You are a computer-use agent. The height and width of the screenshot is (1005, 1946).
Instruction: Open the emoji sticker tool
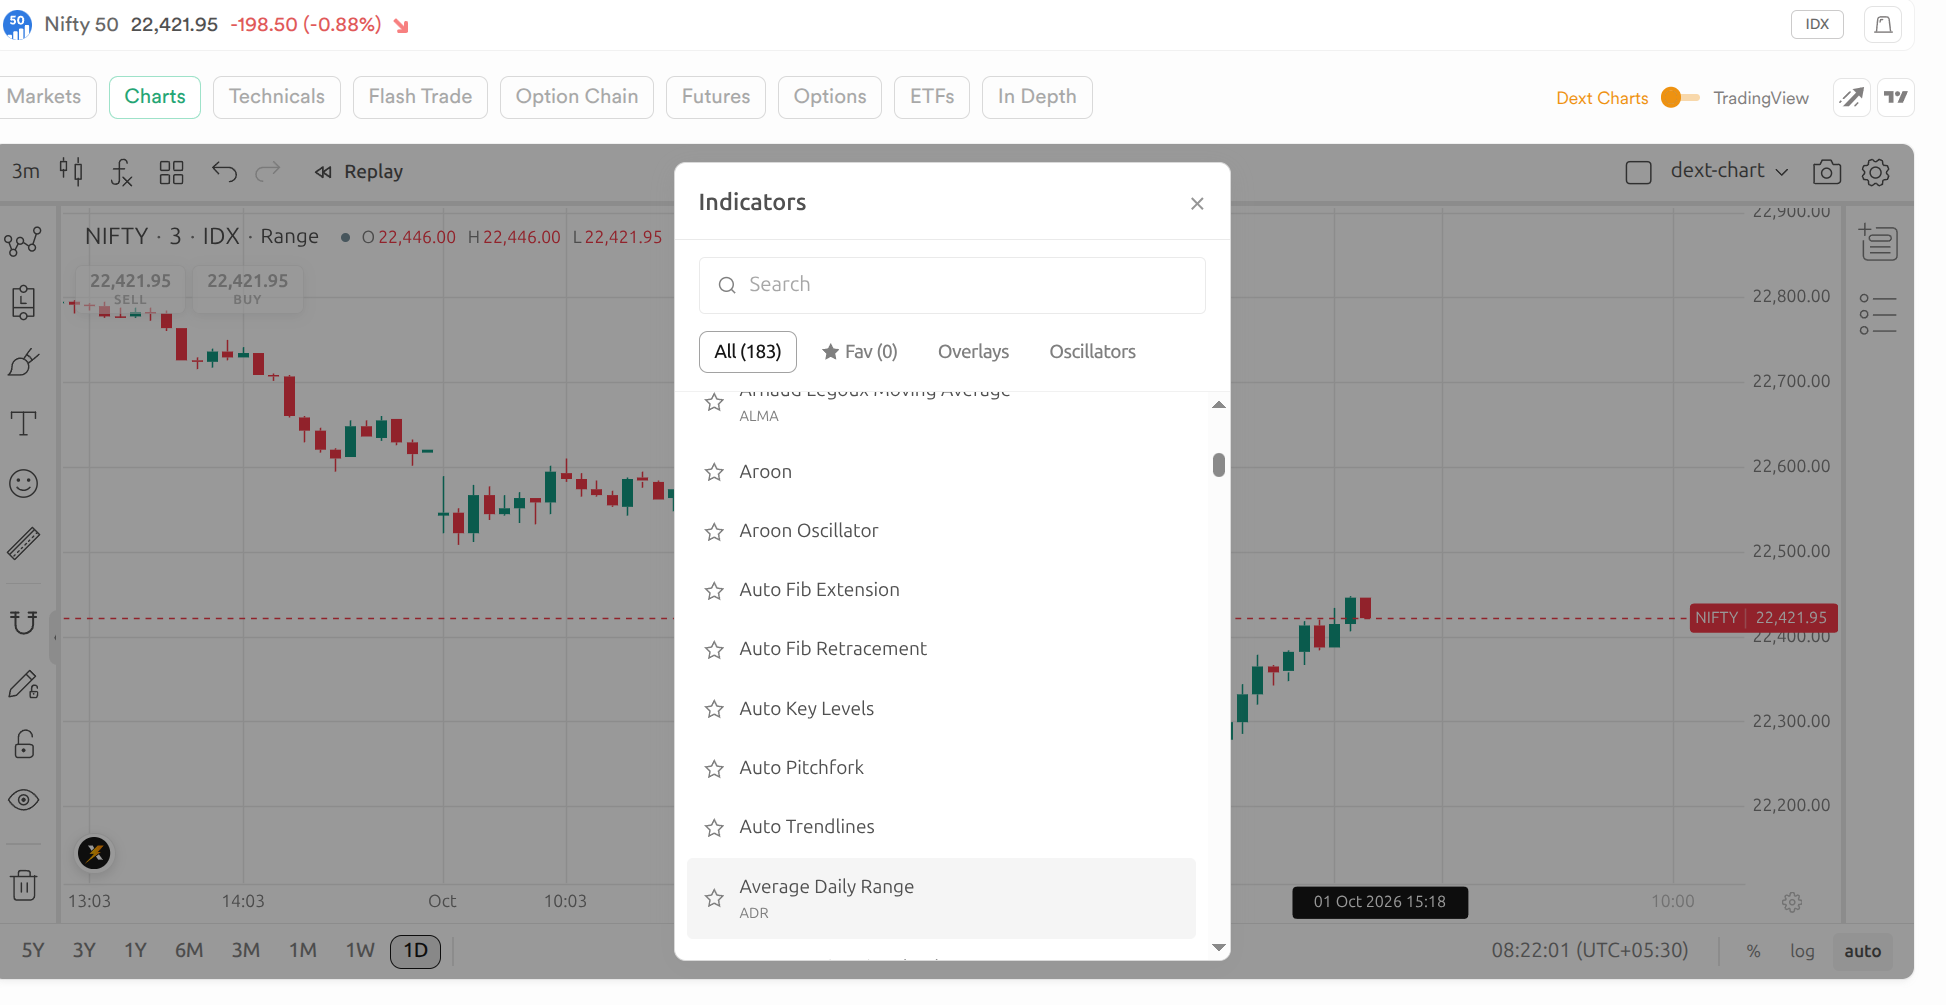point(23,484)
